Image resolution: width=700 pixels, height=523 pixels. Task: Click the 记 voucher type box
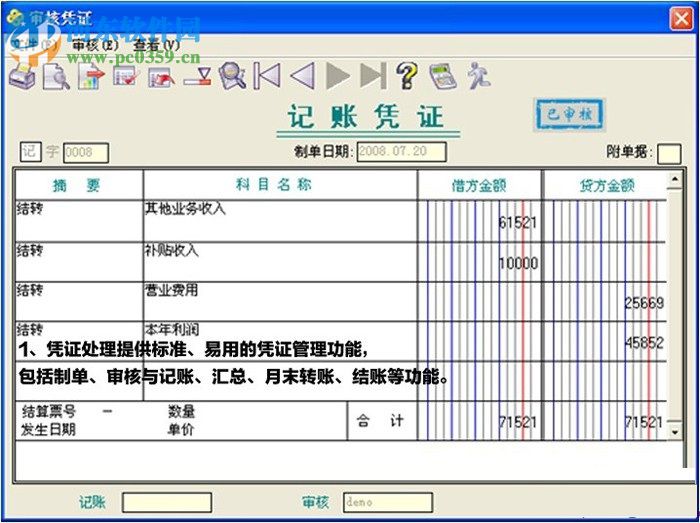30,151
